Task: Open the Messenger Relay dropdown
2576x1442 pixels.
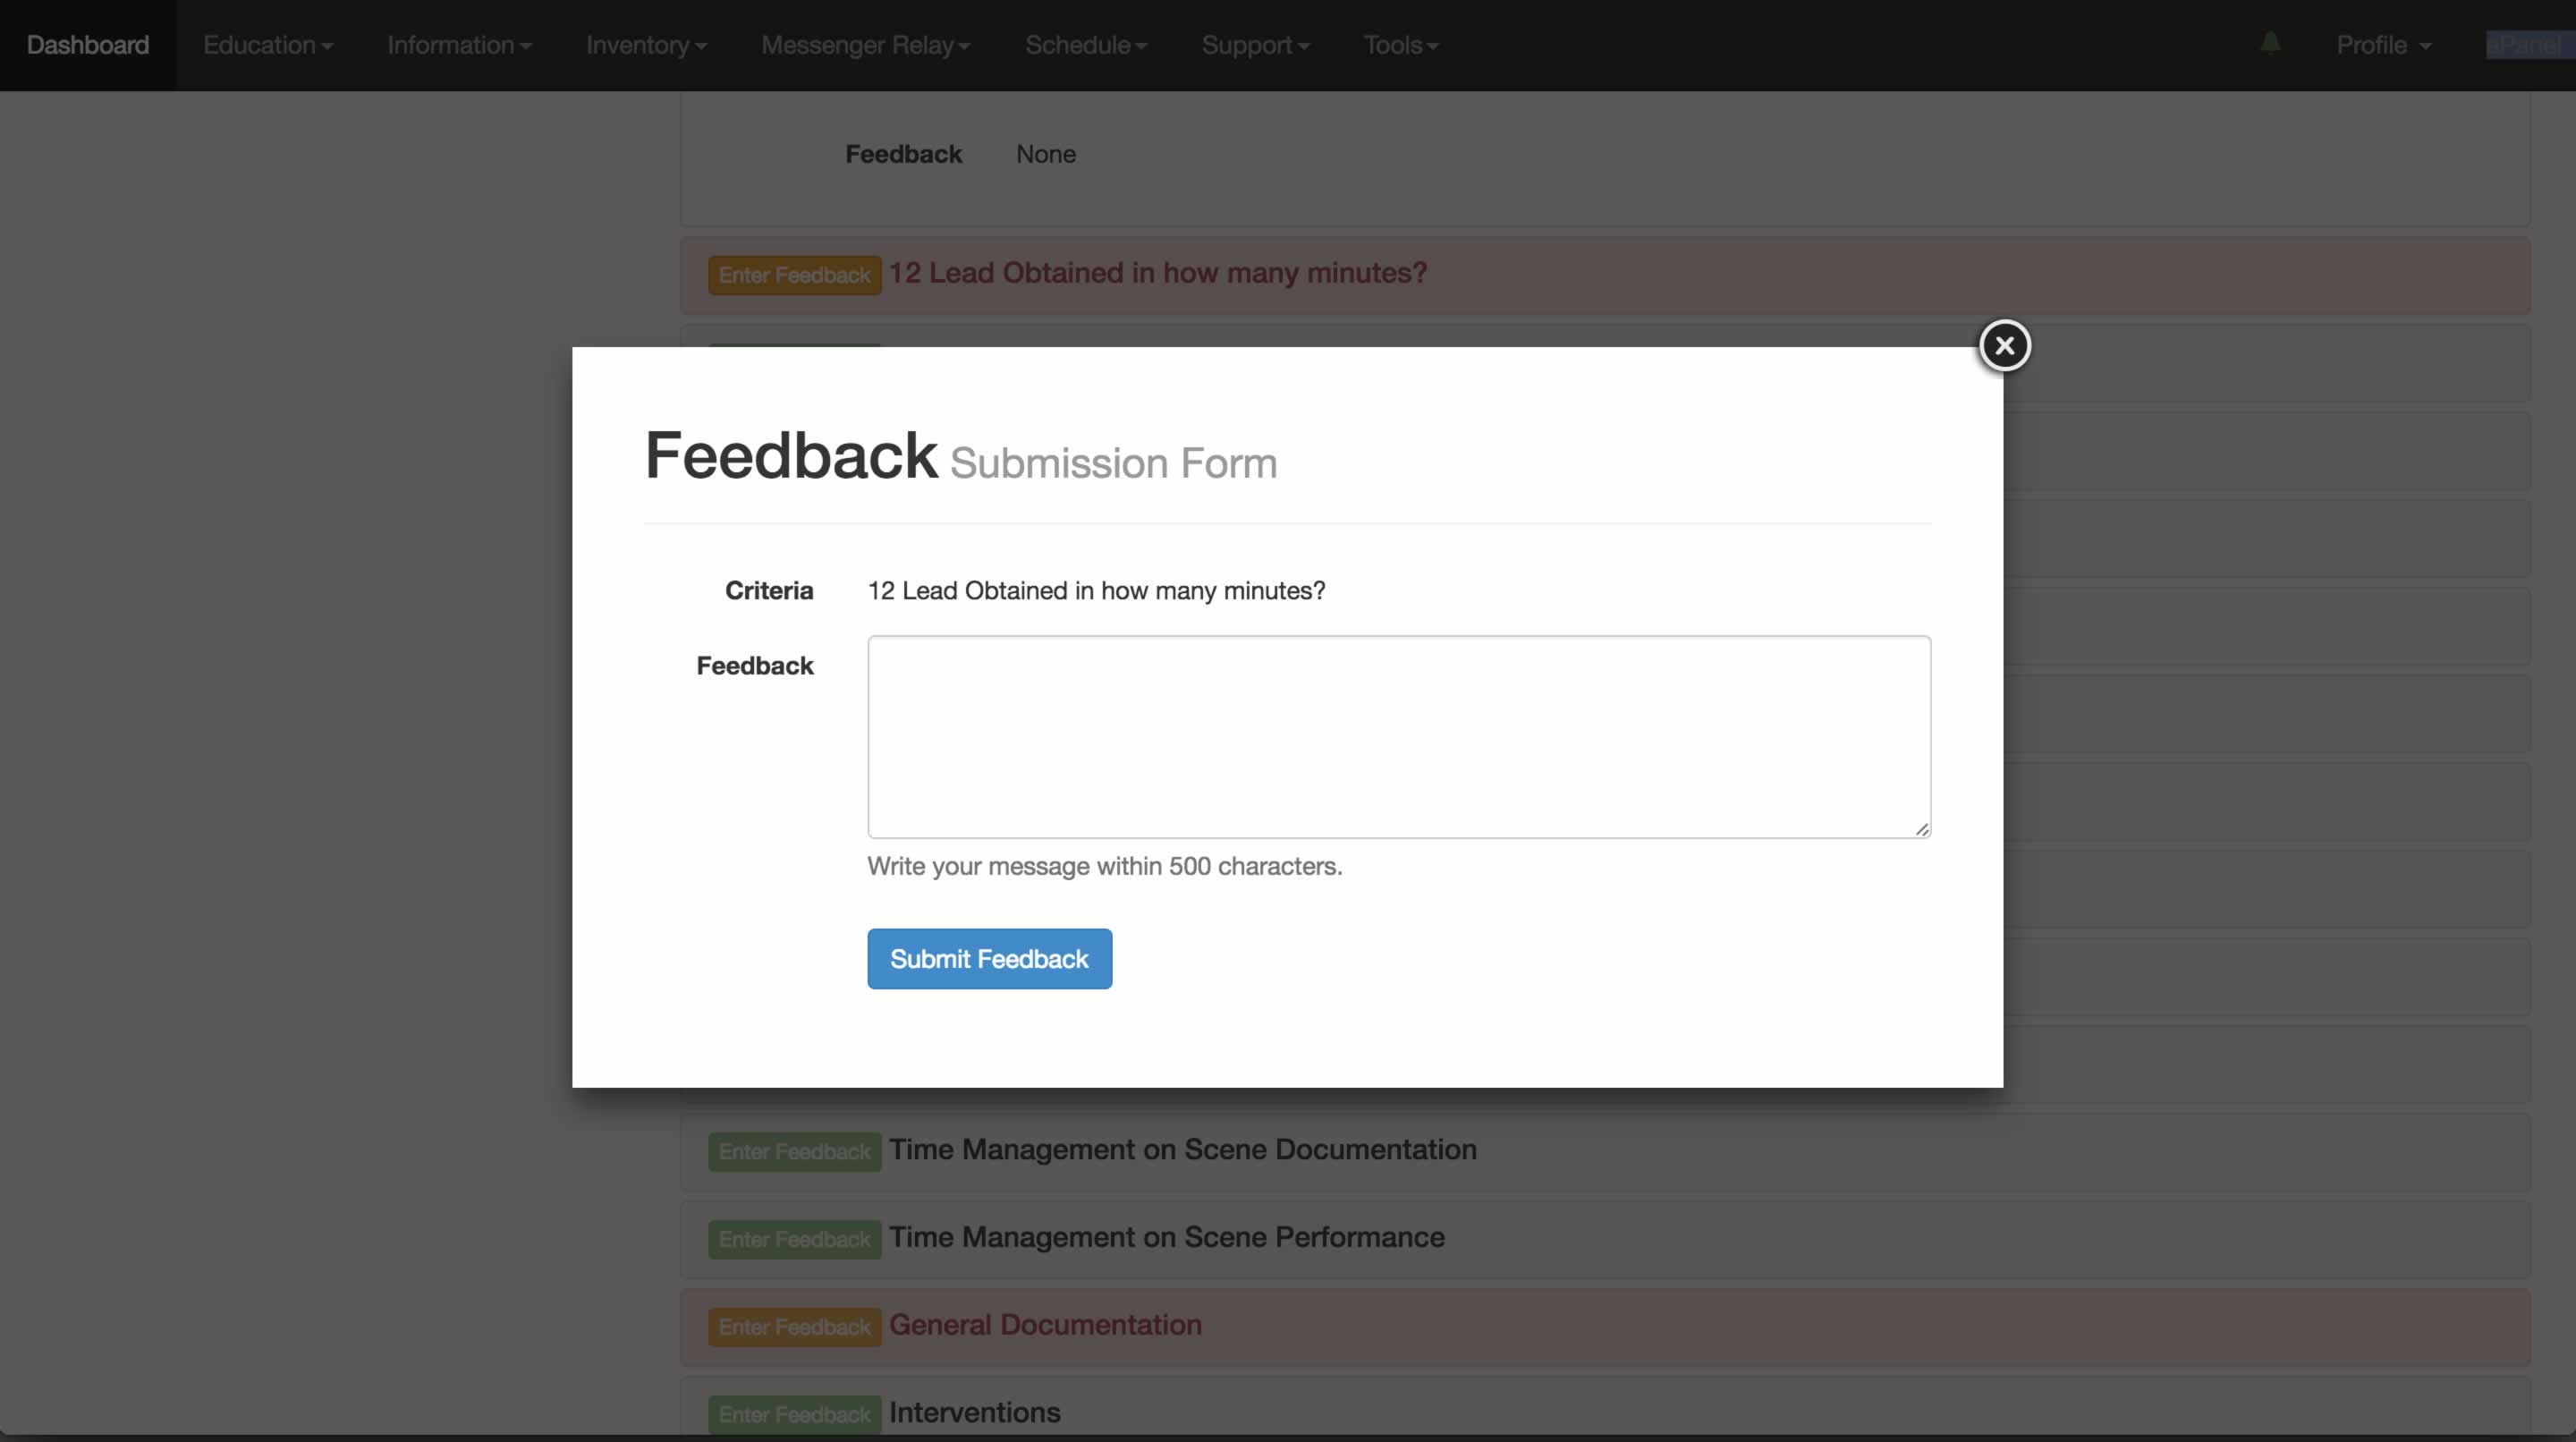Action: tap(865, 45)
